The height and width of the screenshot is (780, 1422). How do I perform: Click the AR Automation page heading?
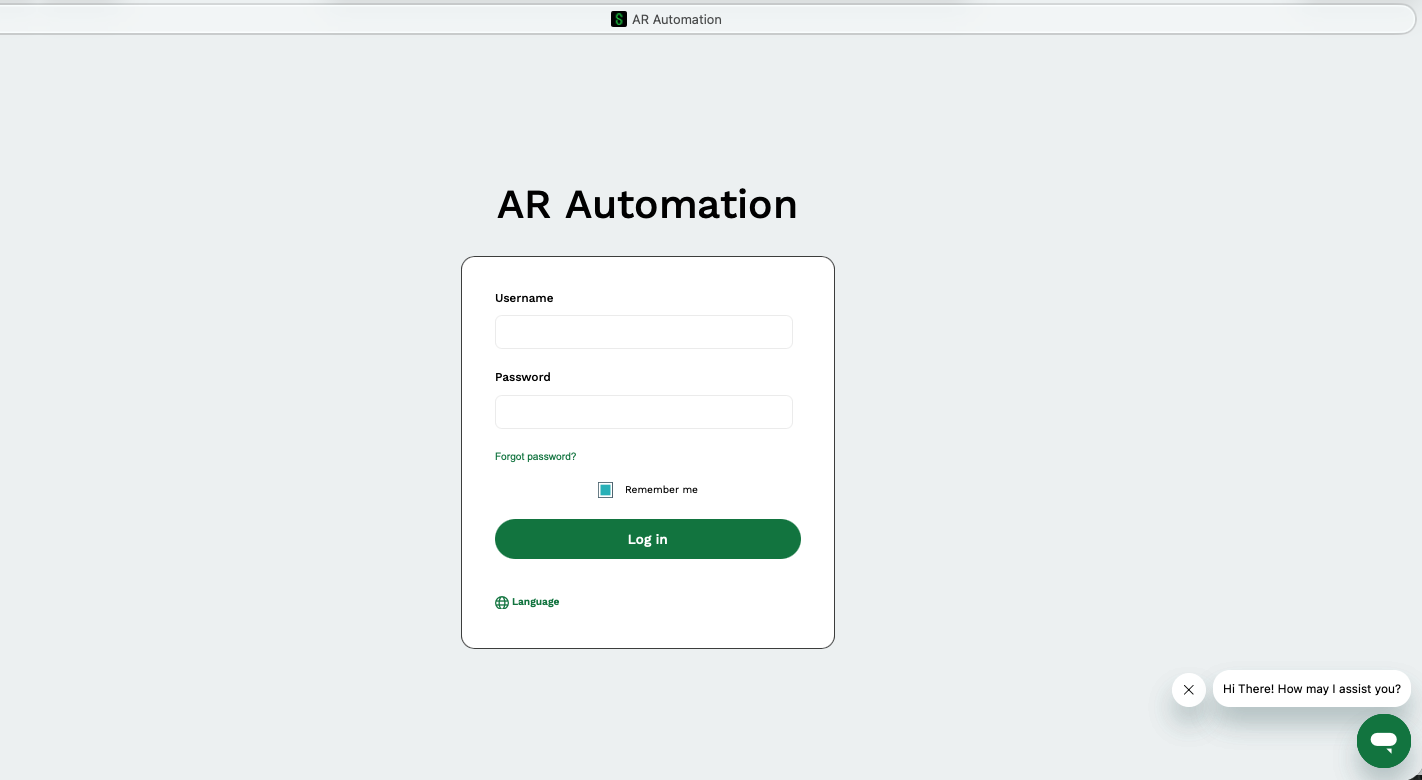[647, 204]
